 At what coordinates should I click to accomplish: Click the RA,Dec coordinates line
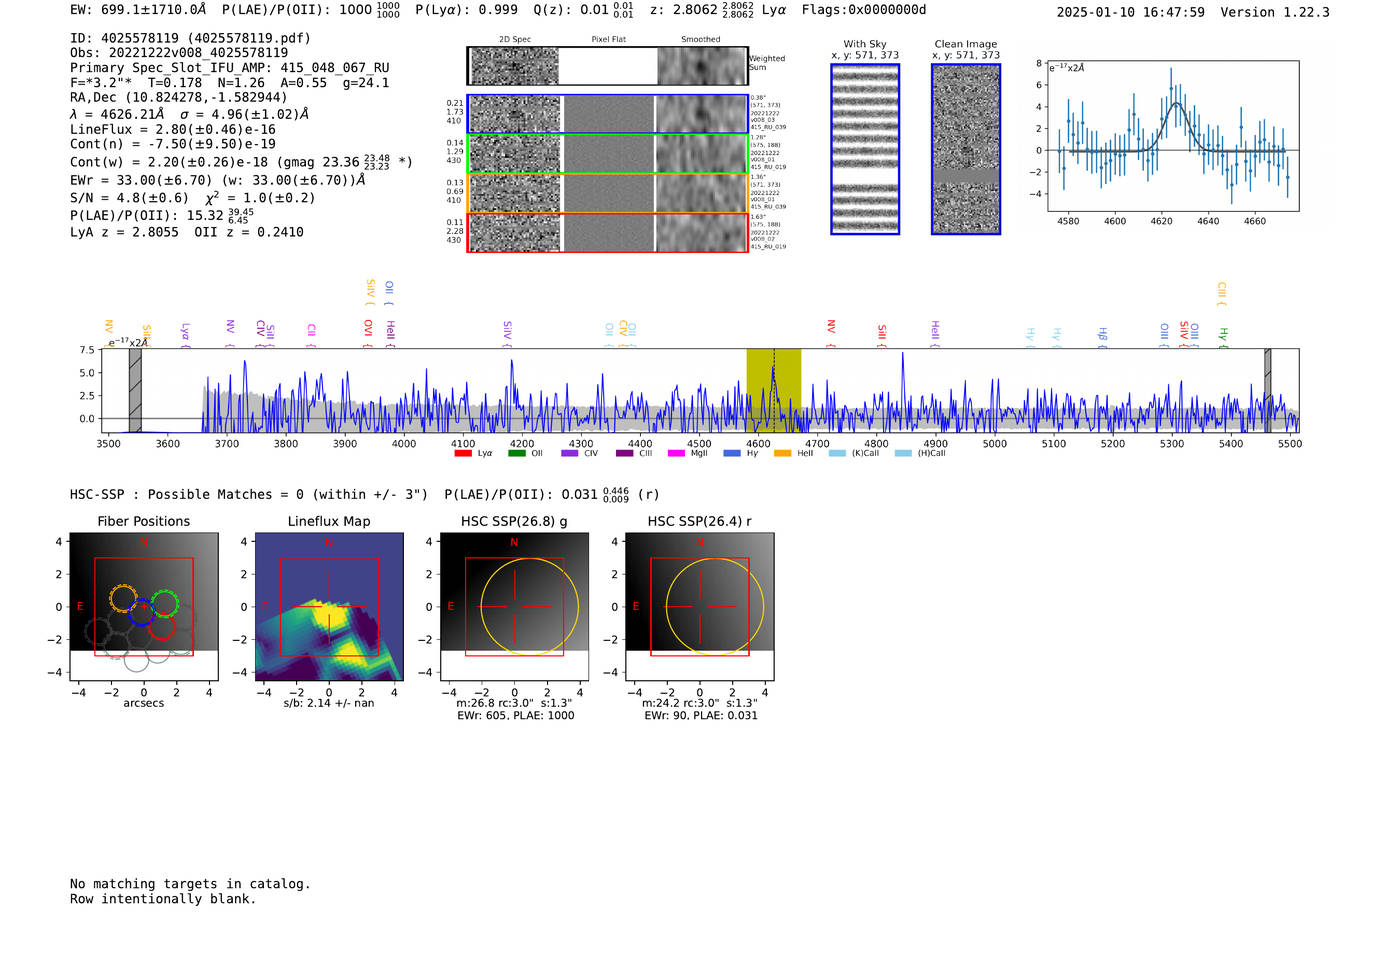tap(179, 97)
